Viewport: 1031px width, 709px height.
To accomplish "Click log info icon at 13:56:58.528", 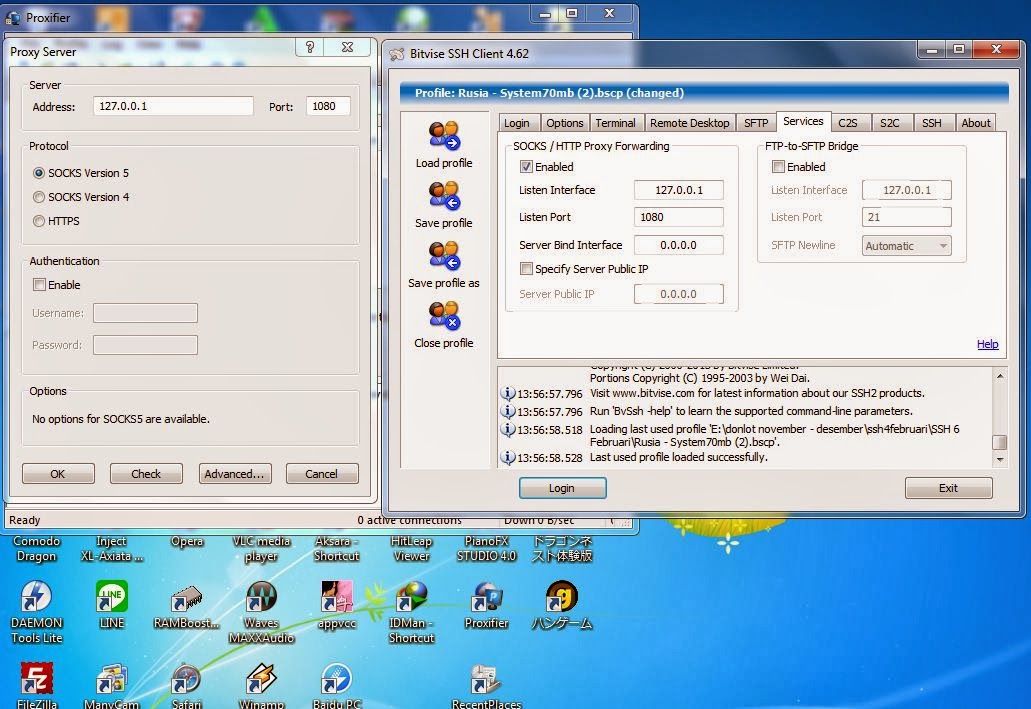I will tap(507, 457).
